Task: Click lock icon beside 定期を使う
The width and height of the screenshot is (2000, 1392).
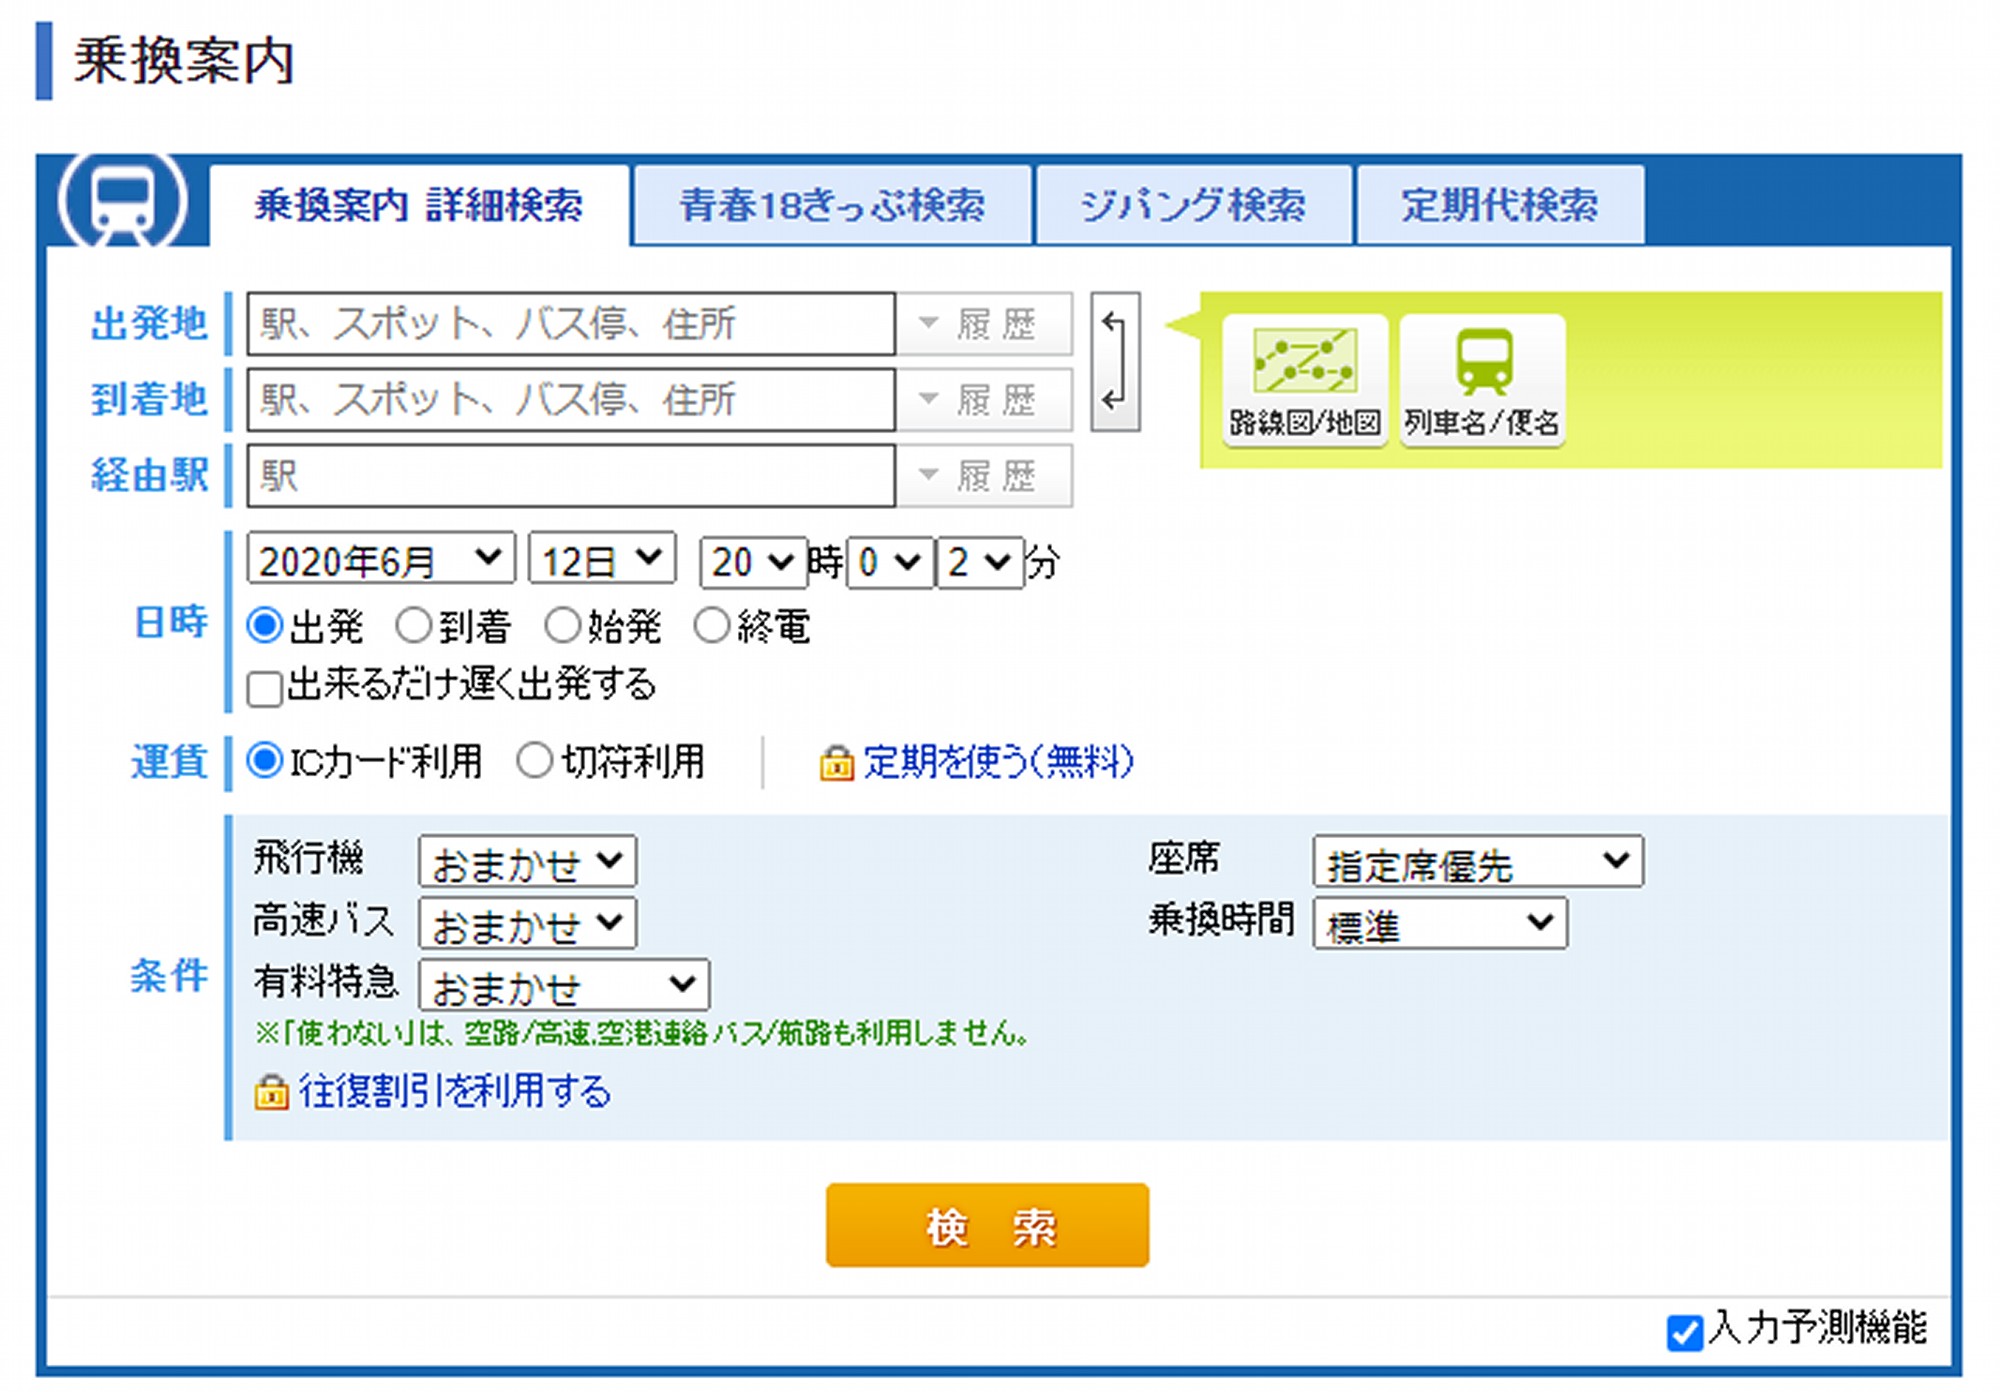Action: [x=836, y=763]
